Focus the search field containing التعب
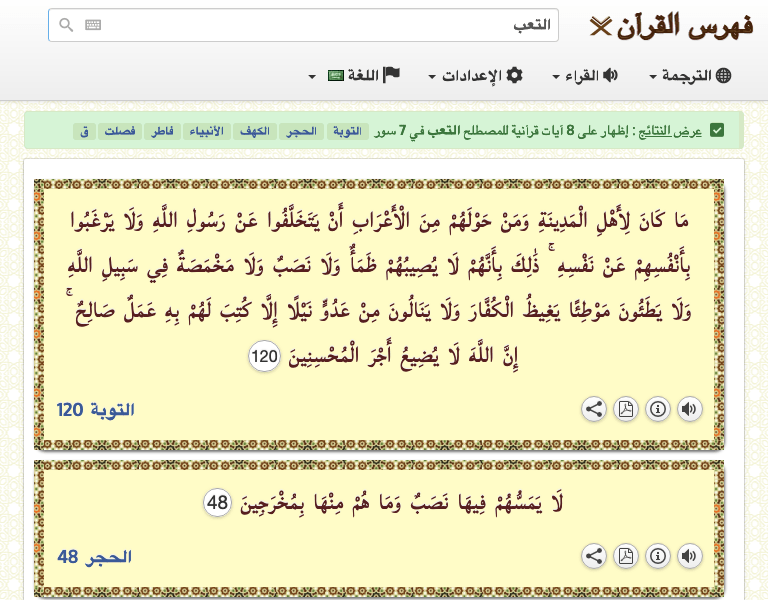 pos(320,26)
